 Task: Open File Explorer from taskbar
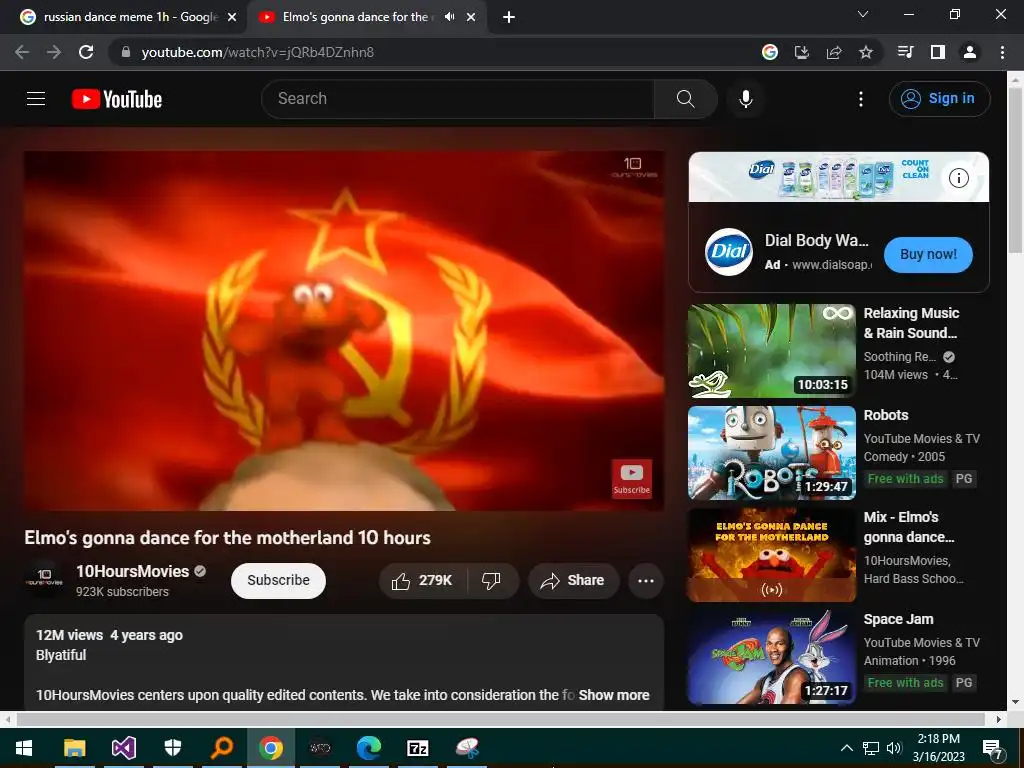(74, 748)
